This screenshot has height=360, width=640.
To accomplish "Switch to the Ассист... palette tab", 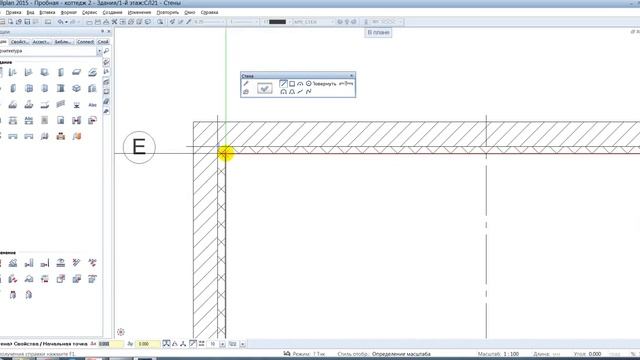I will [41, 42].
